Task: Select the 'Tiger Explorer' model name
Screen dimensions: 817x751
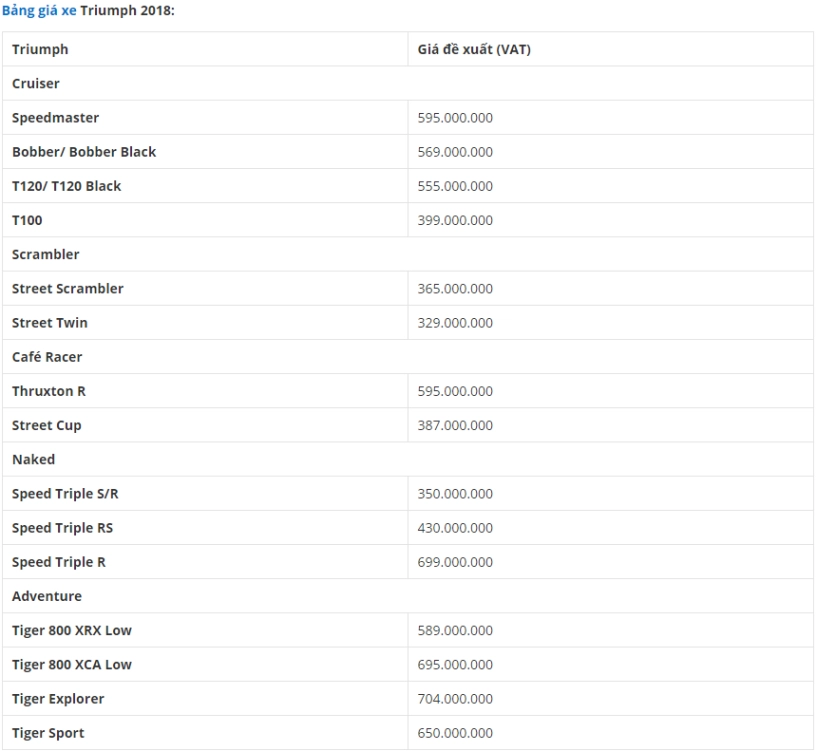Action: (x=58, y=699)
